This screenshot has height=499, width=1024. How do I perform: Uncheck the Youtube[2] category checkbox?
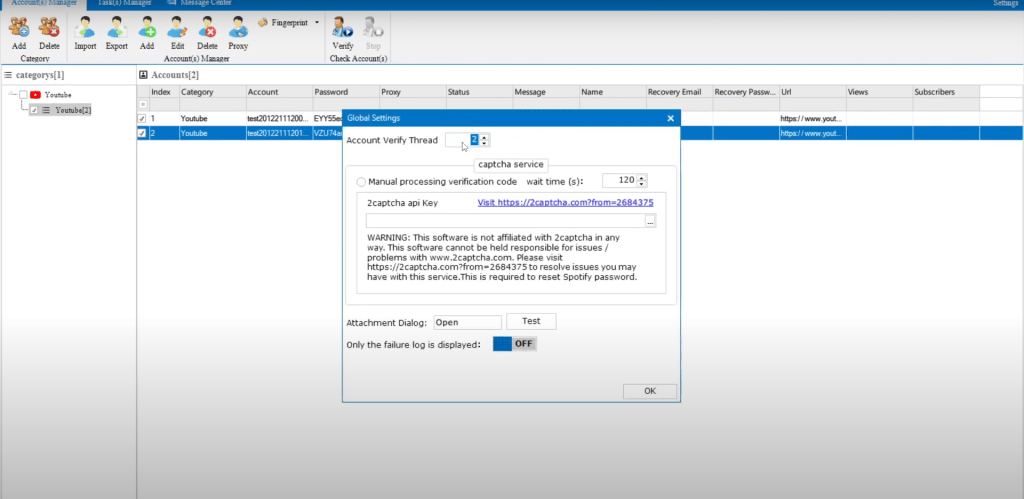pos(35,110)
